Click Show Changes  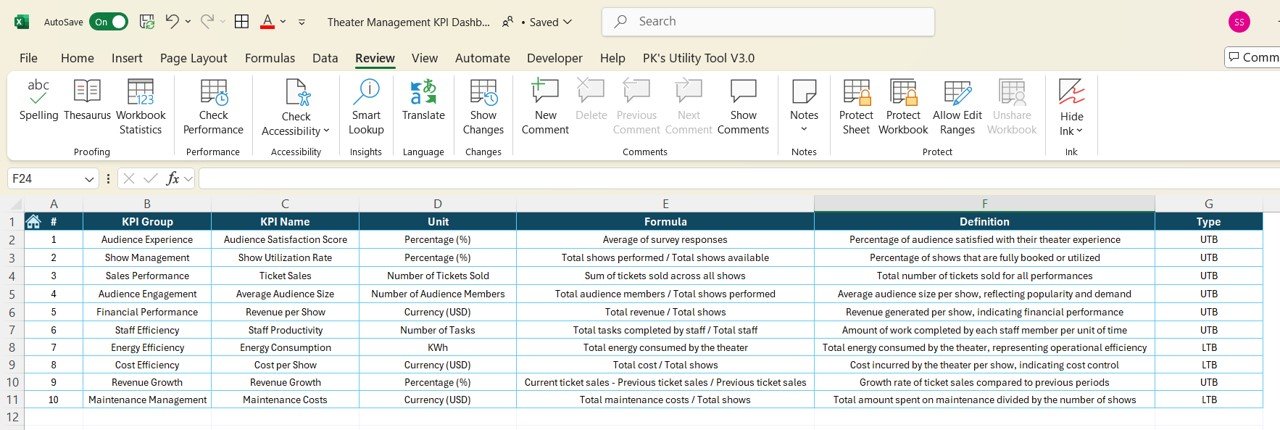pos(483,108)
